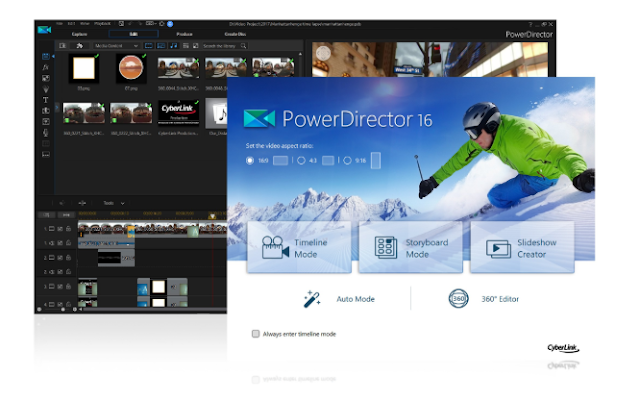This screenshot has height=401, width=640.
Task: Launch Slideshow Creator
Action: [x=522, y=247]
